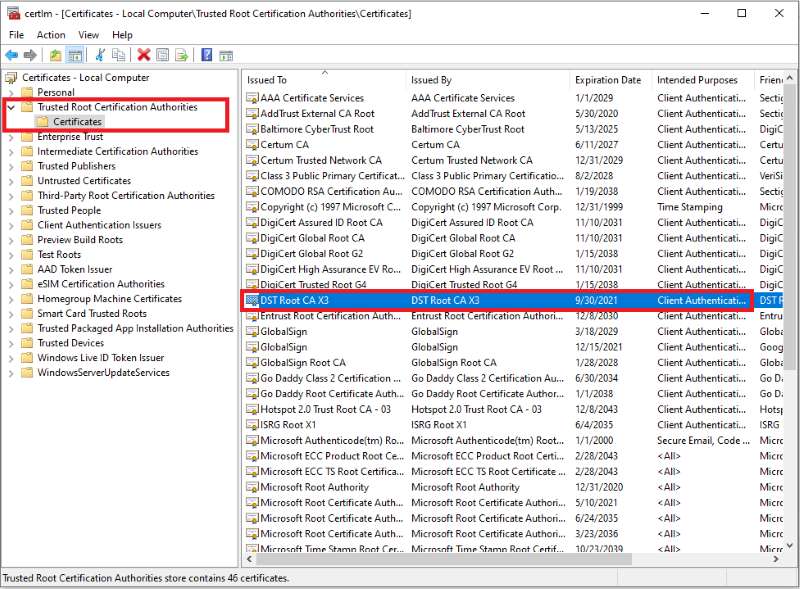Click folder icon of Trusted Devices
The height and width of the screenshot is (589, 800).
click(27, 343)
